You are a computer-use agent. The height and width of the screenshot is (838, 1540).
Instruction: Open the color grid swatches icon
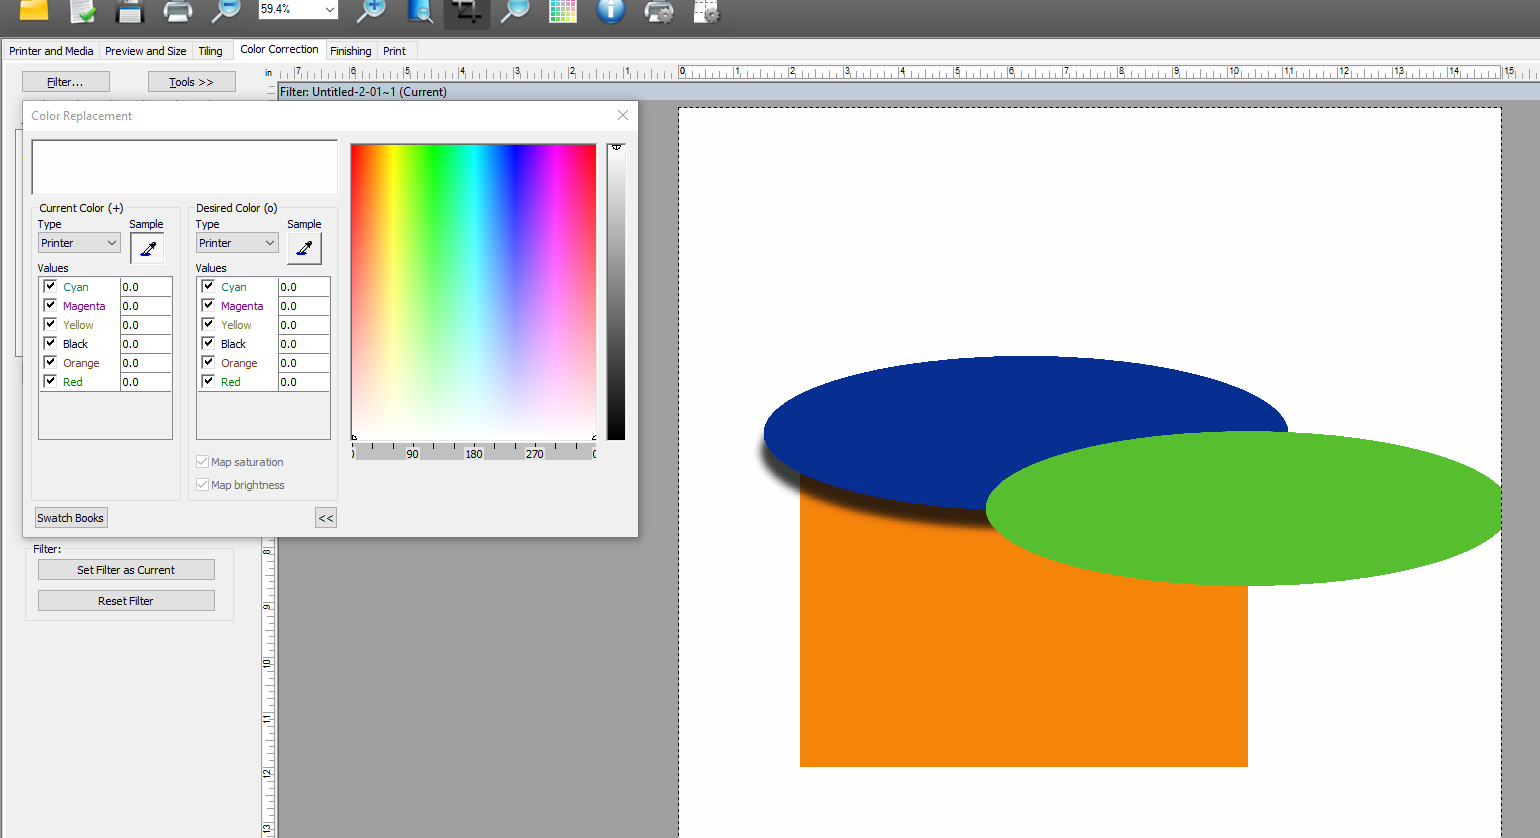(x=563, y=11)
